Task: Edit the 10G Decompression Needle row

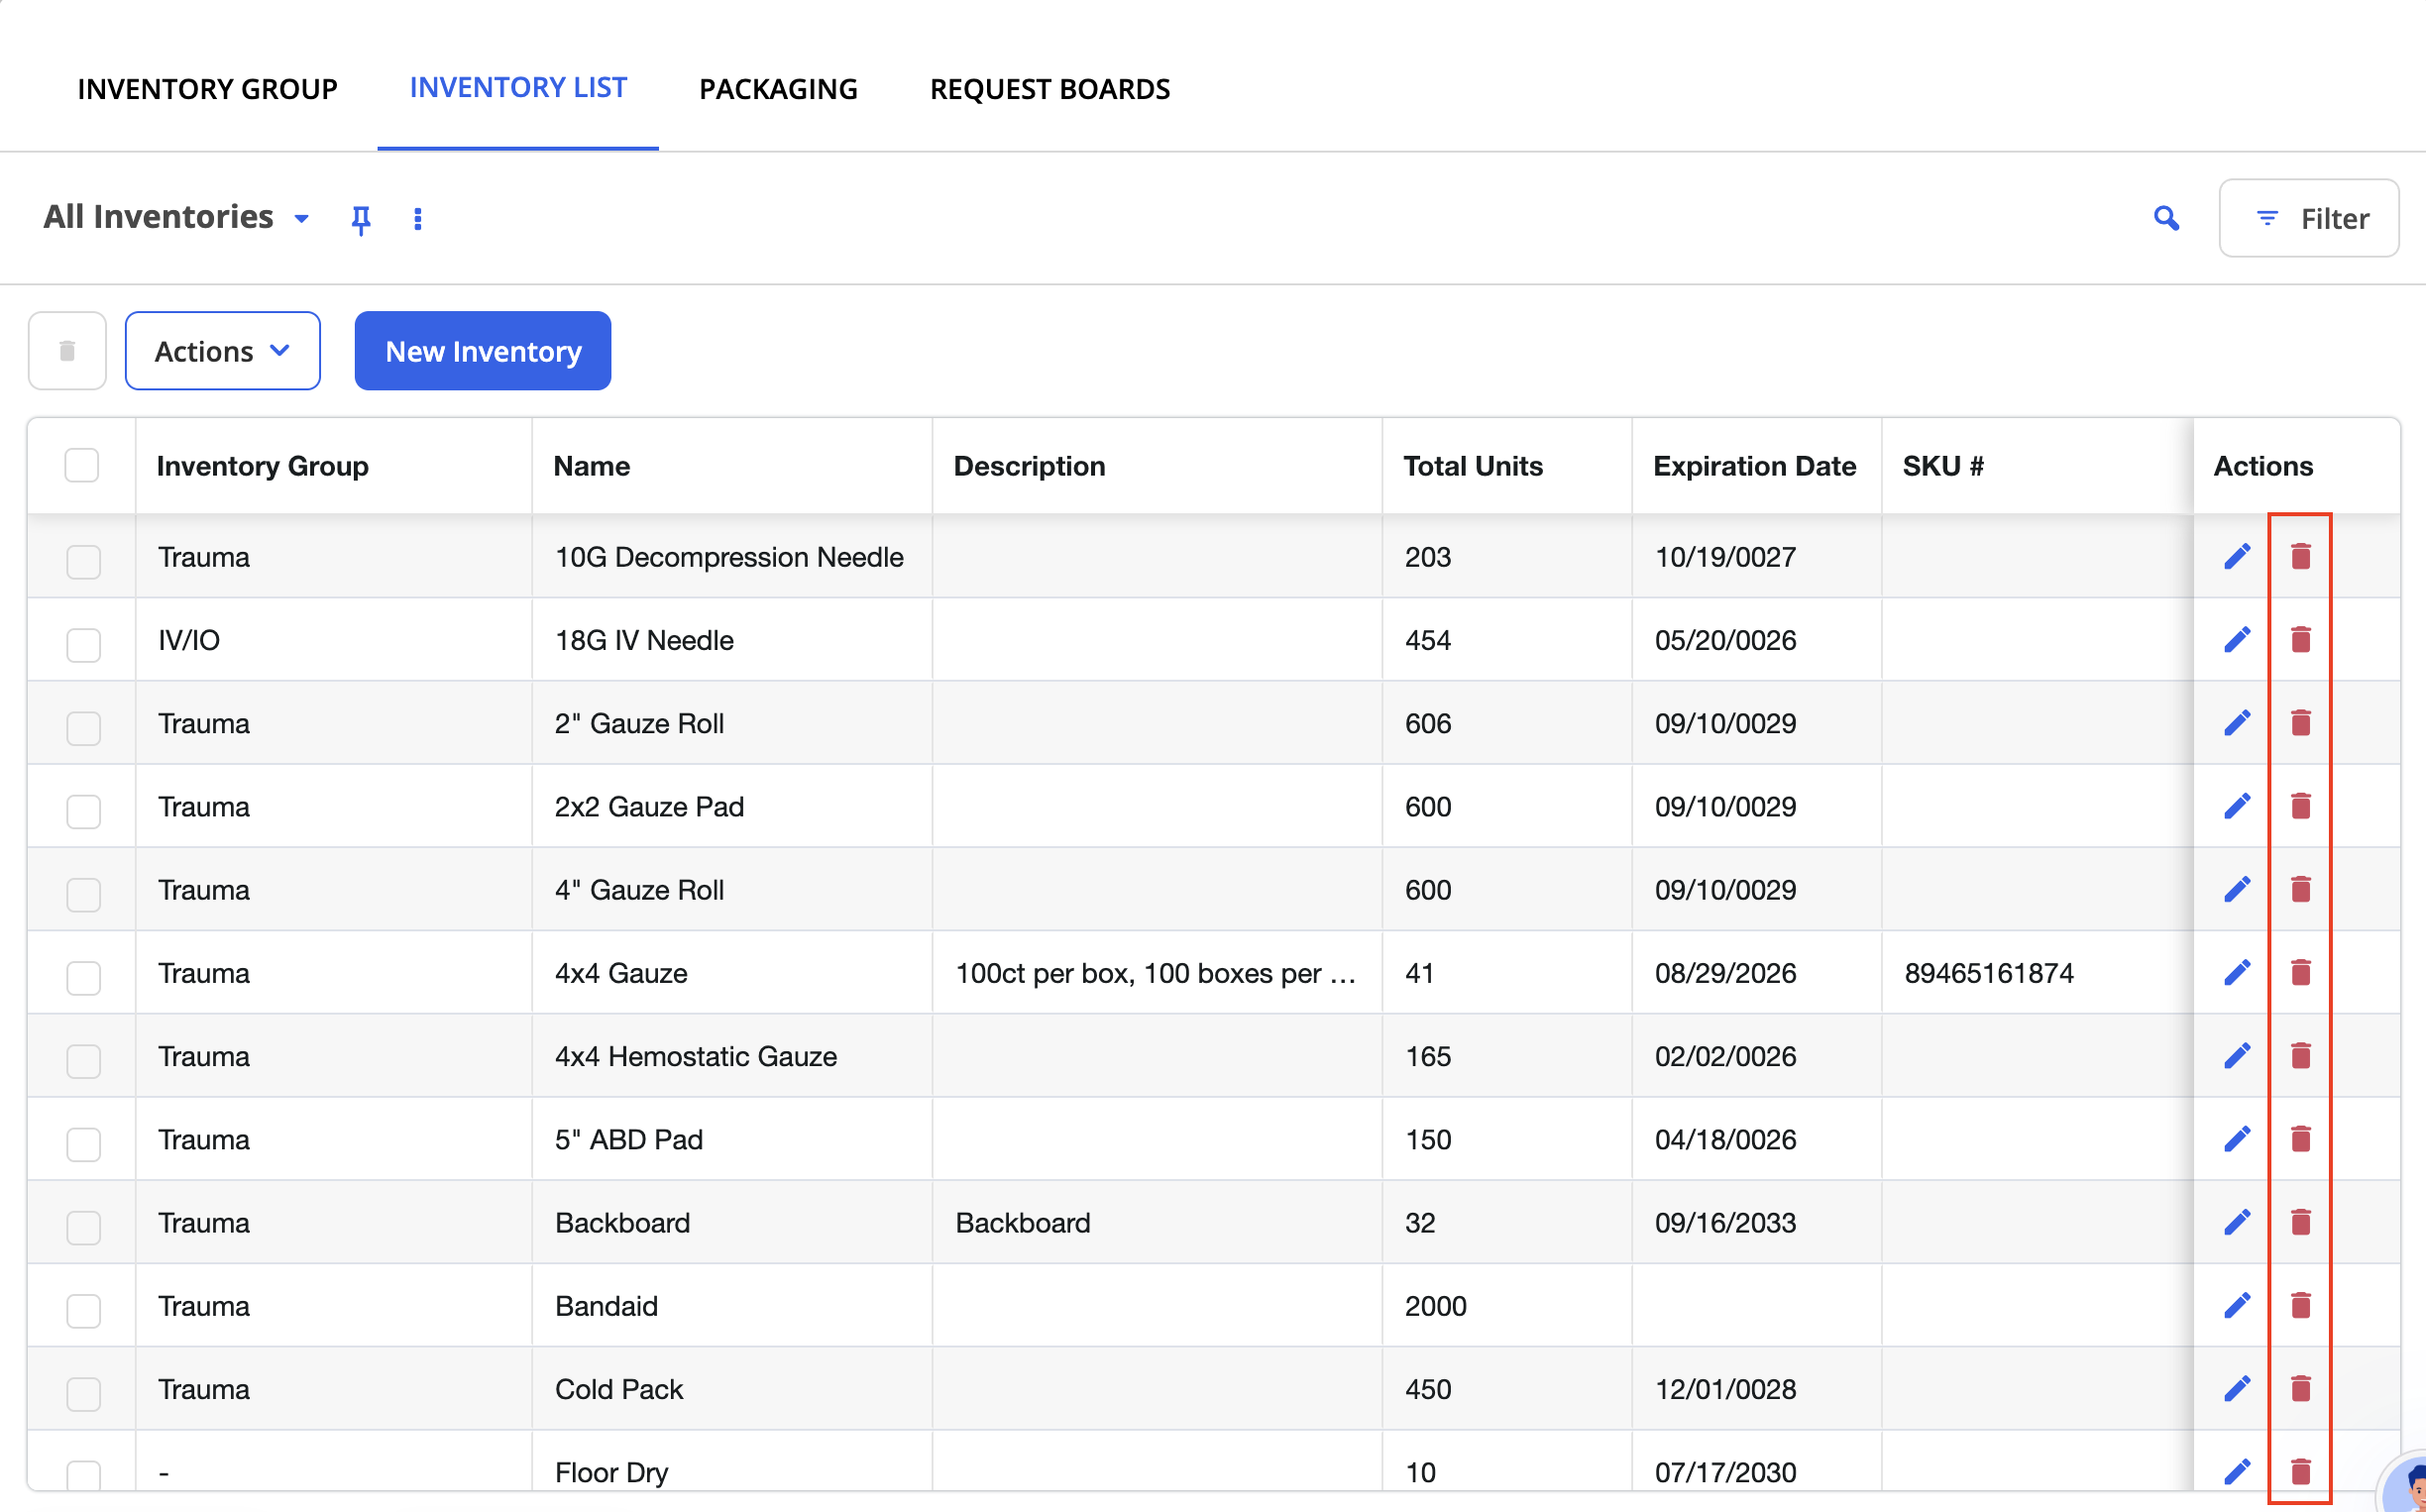Action: (2237, 557)
